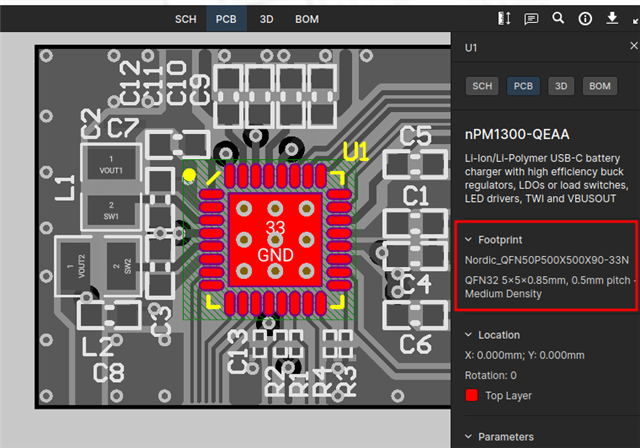The width and height of the screenshot is (640, 448).
Task: Click the SCH button in U1 panel
Action: (x=482, y=86)
